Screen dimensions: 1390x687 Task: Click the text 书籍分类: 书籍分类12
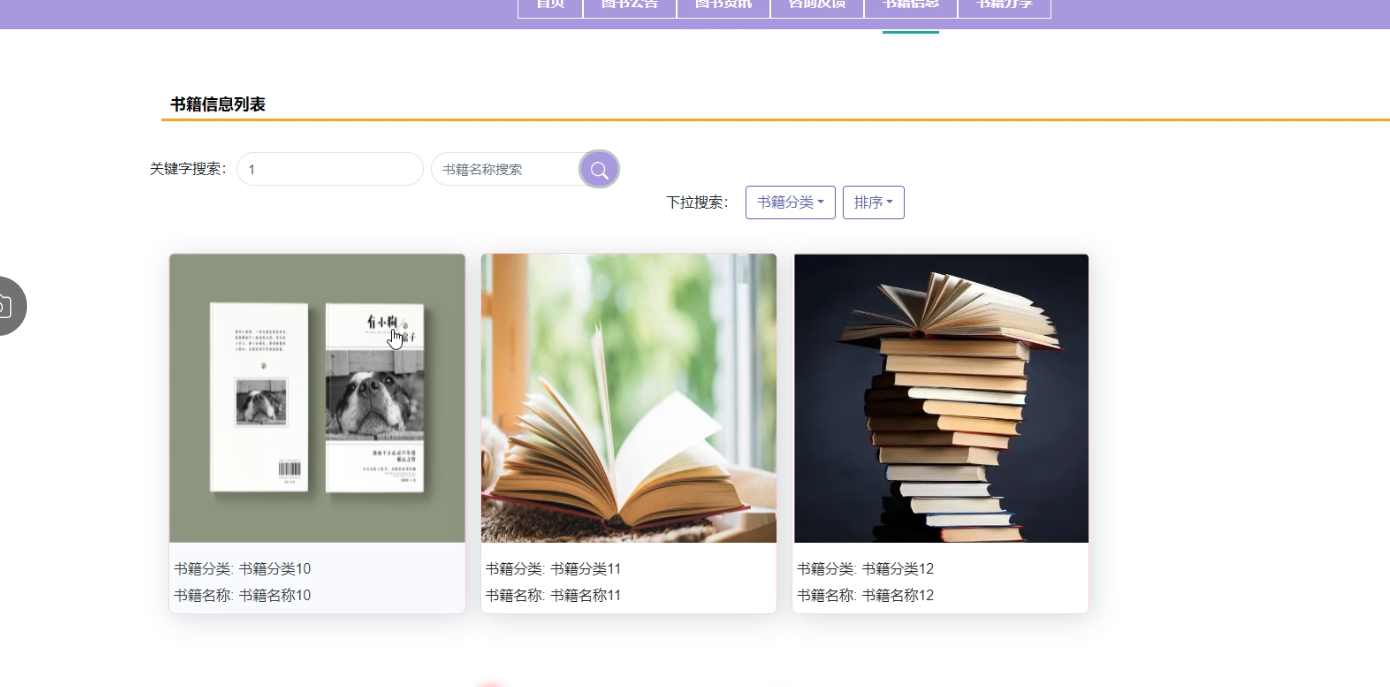pyautogui.click(x=866, y=569)
